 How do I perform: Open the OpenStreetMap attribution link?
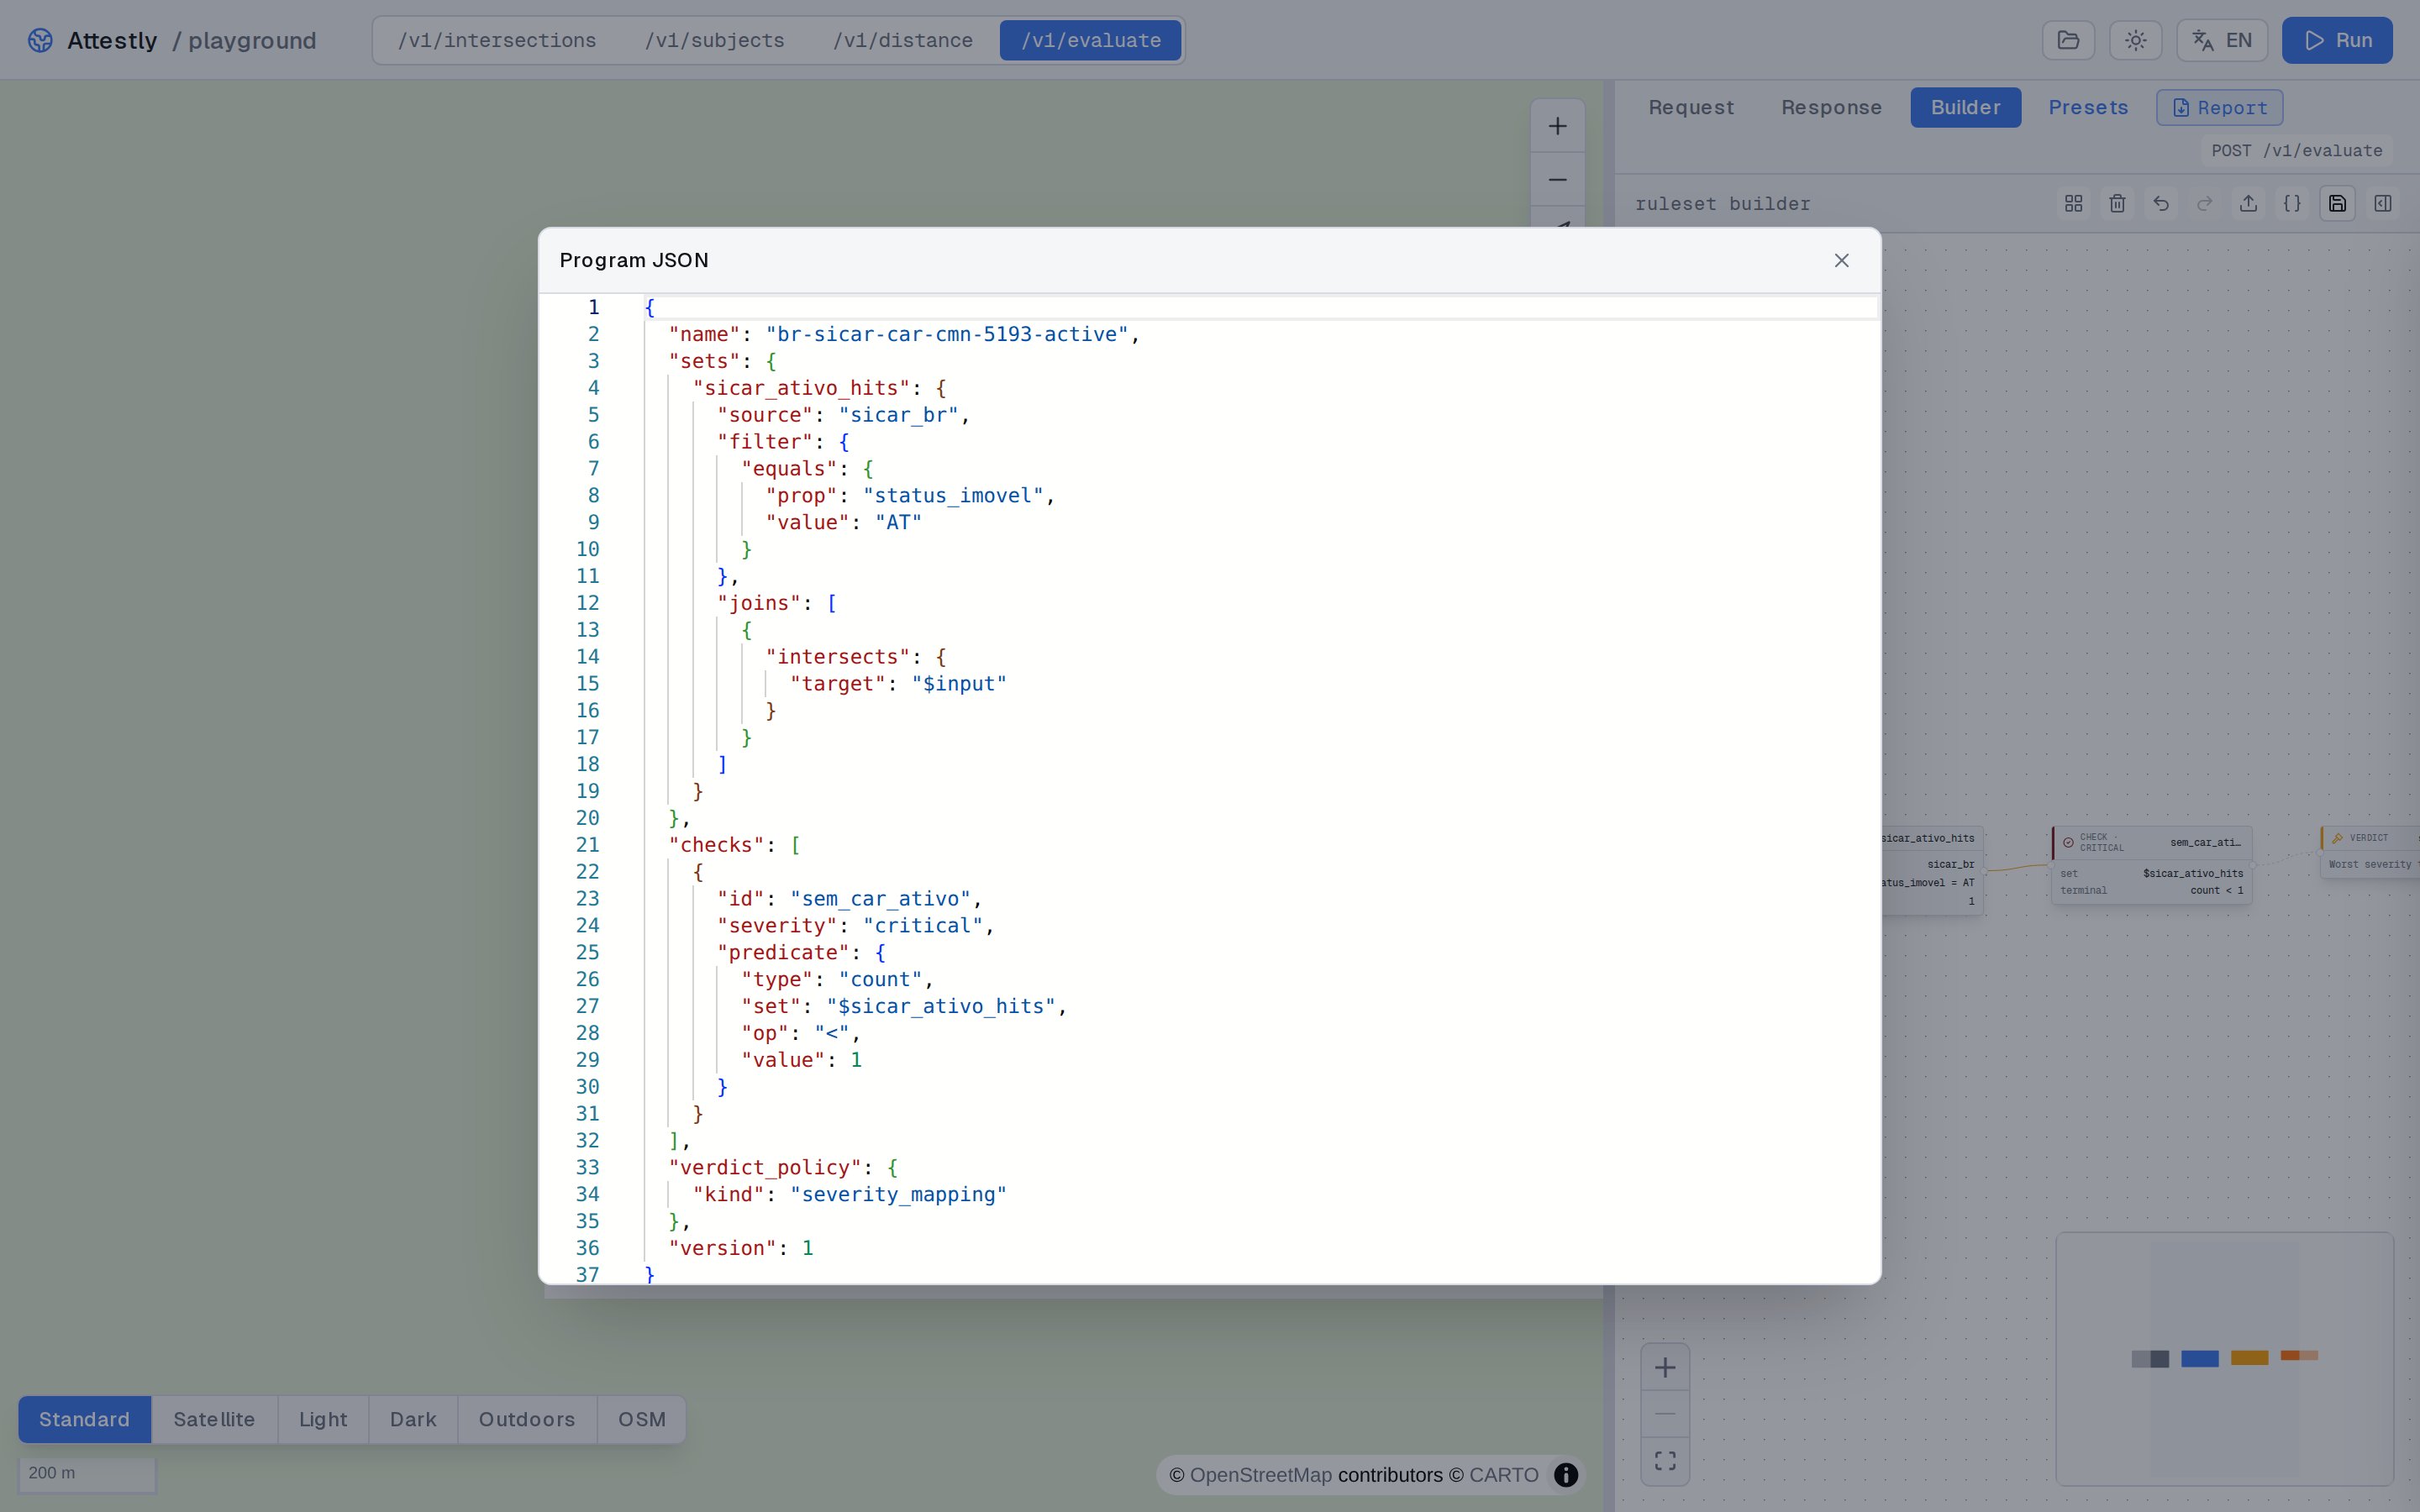[x=1261, y=1475]
